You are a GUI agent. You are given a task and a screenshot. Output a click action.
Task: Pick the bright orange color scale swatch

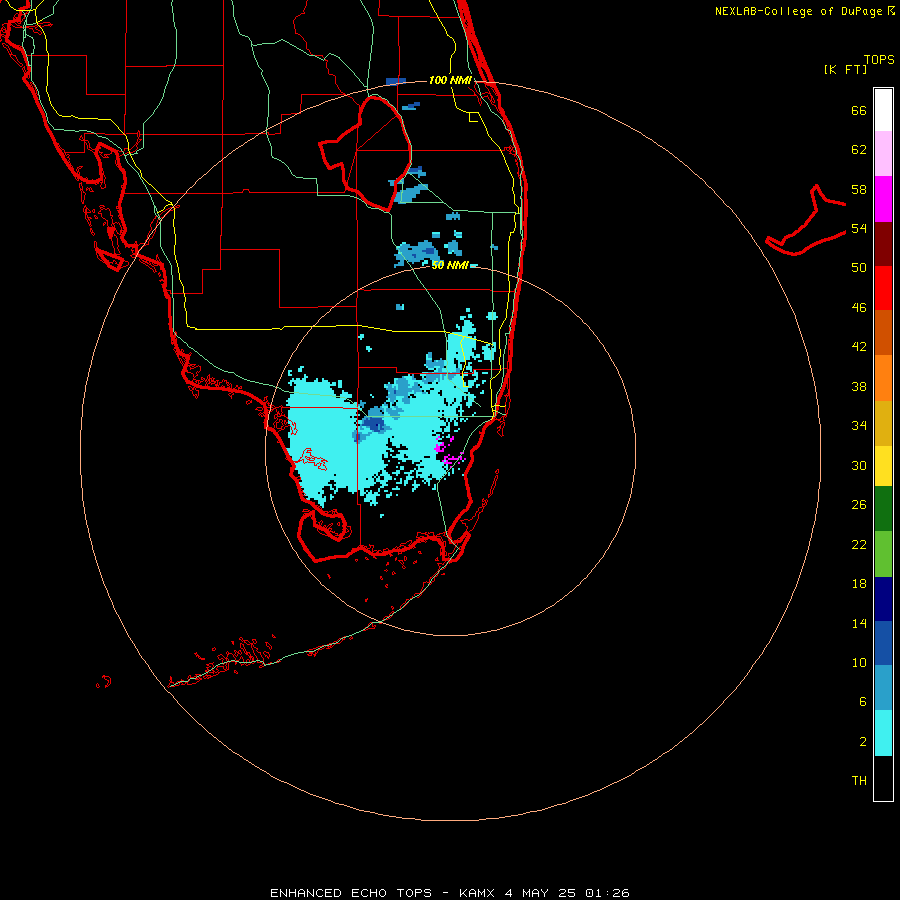click(x=883, y=378)
